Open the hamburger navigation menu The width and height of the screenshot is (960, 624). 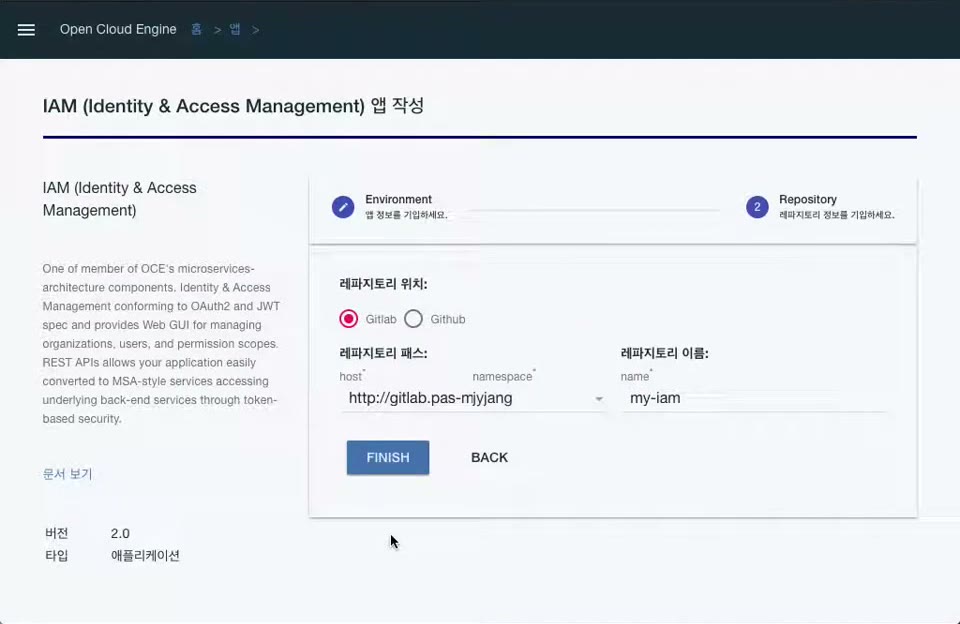[26, 29]
